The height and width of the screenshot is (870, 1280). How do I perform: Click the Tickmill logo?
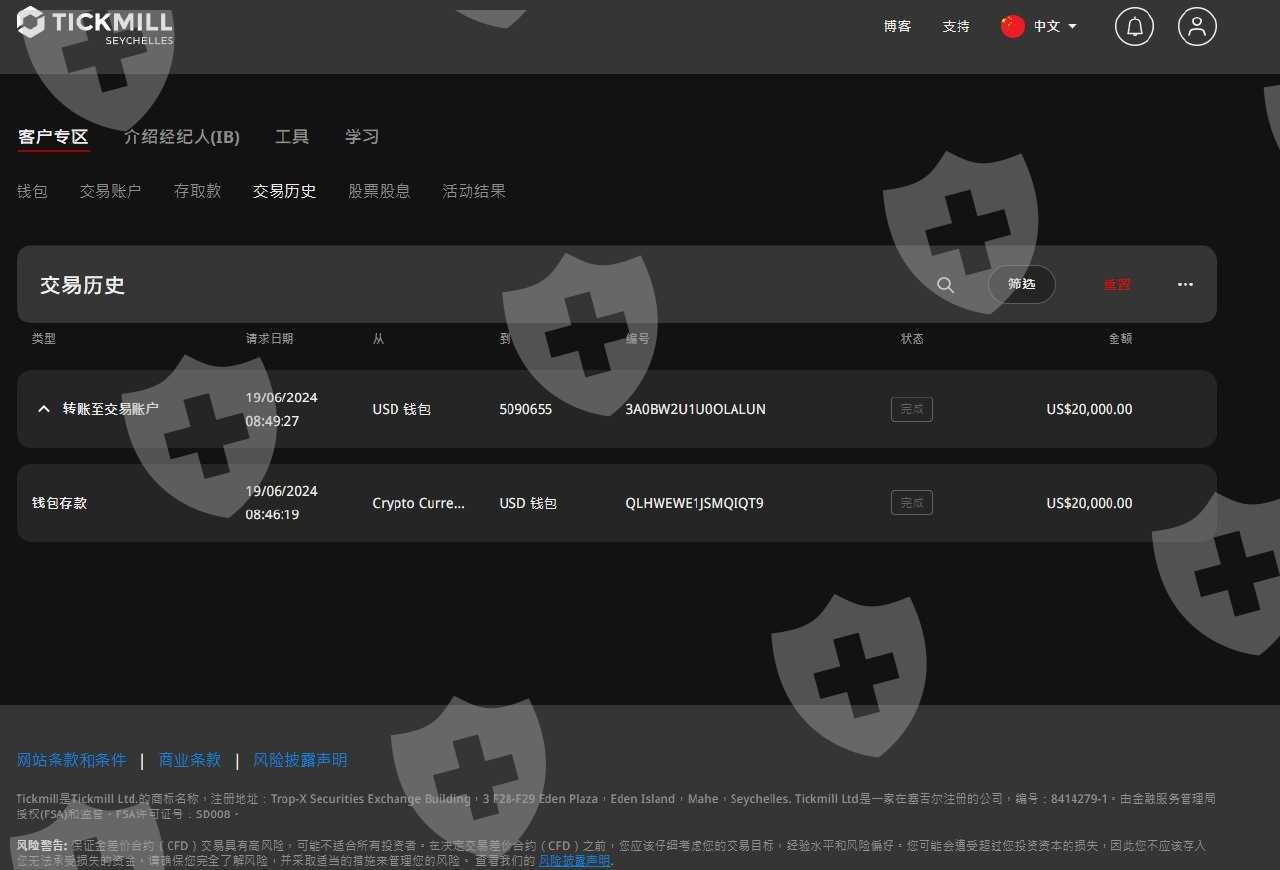click(x=95, y=25)
